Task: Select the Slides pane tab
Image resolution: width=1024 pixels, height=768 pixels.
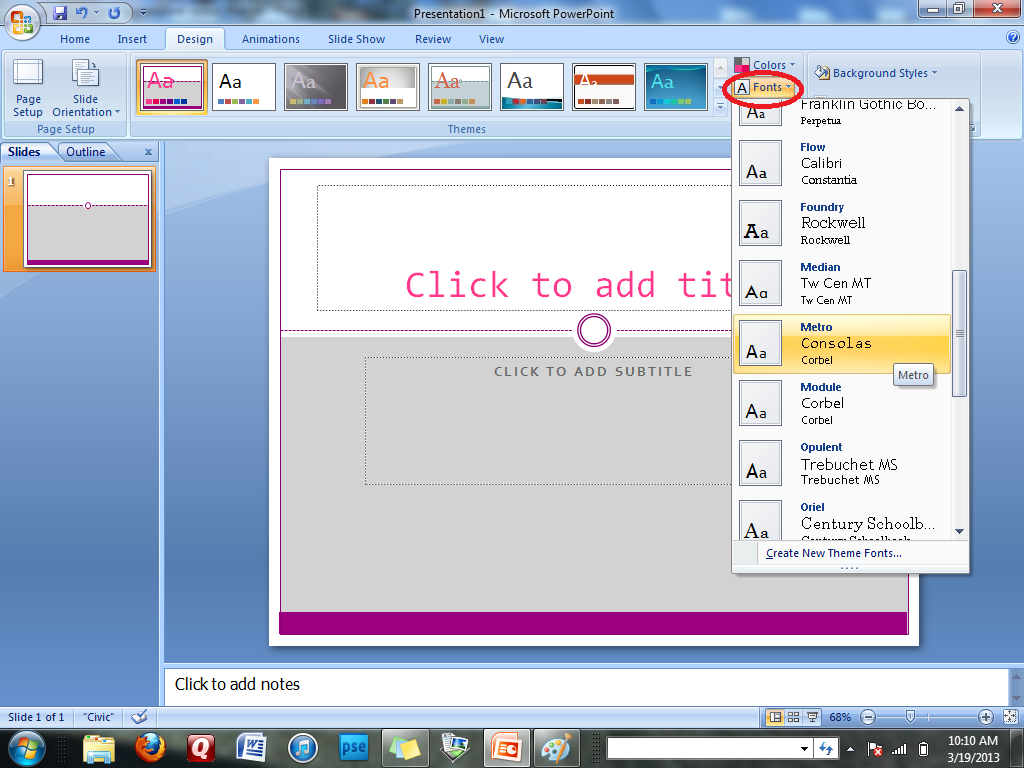Action: 25,152
